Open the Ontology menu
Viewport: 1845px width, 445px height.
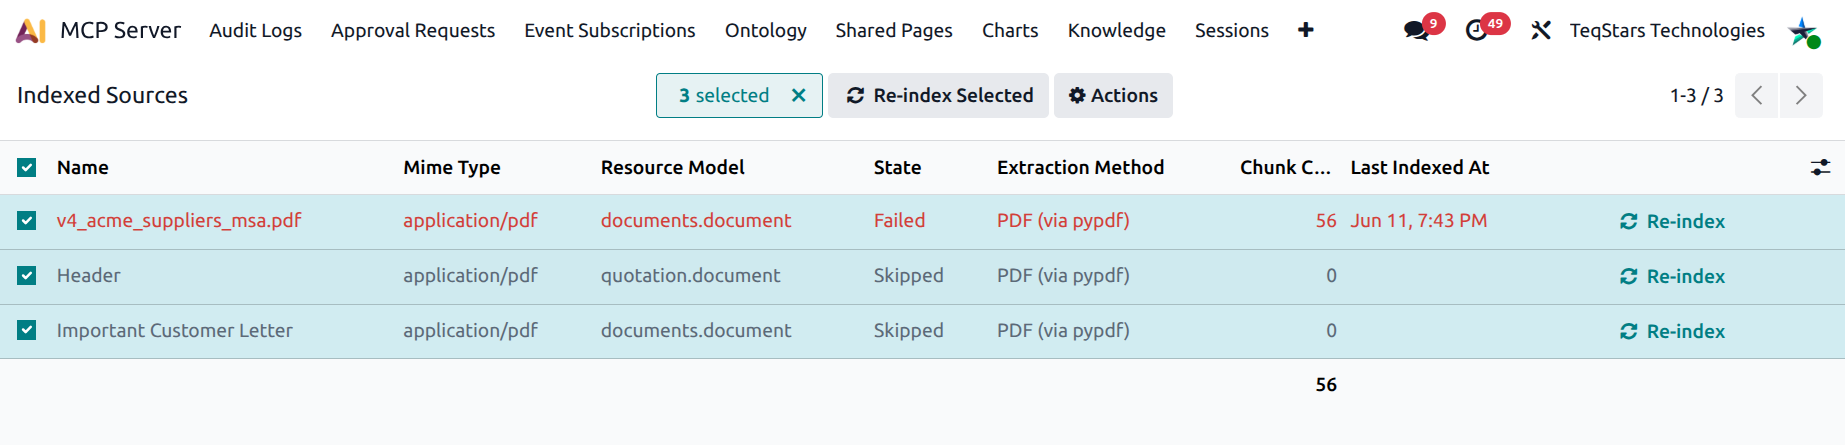tap(766, 31)
